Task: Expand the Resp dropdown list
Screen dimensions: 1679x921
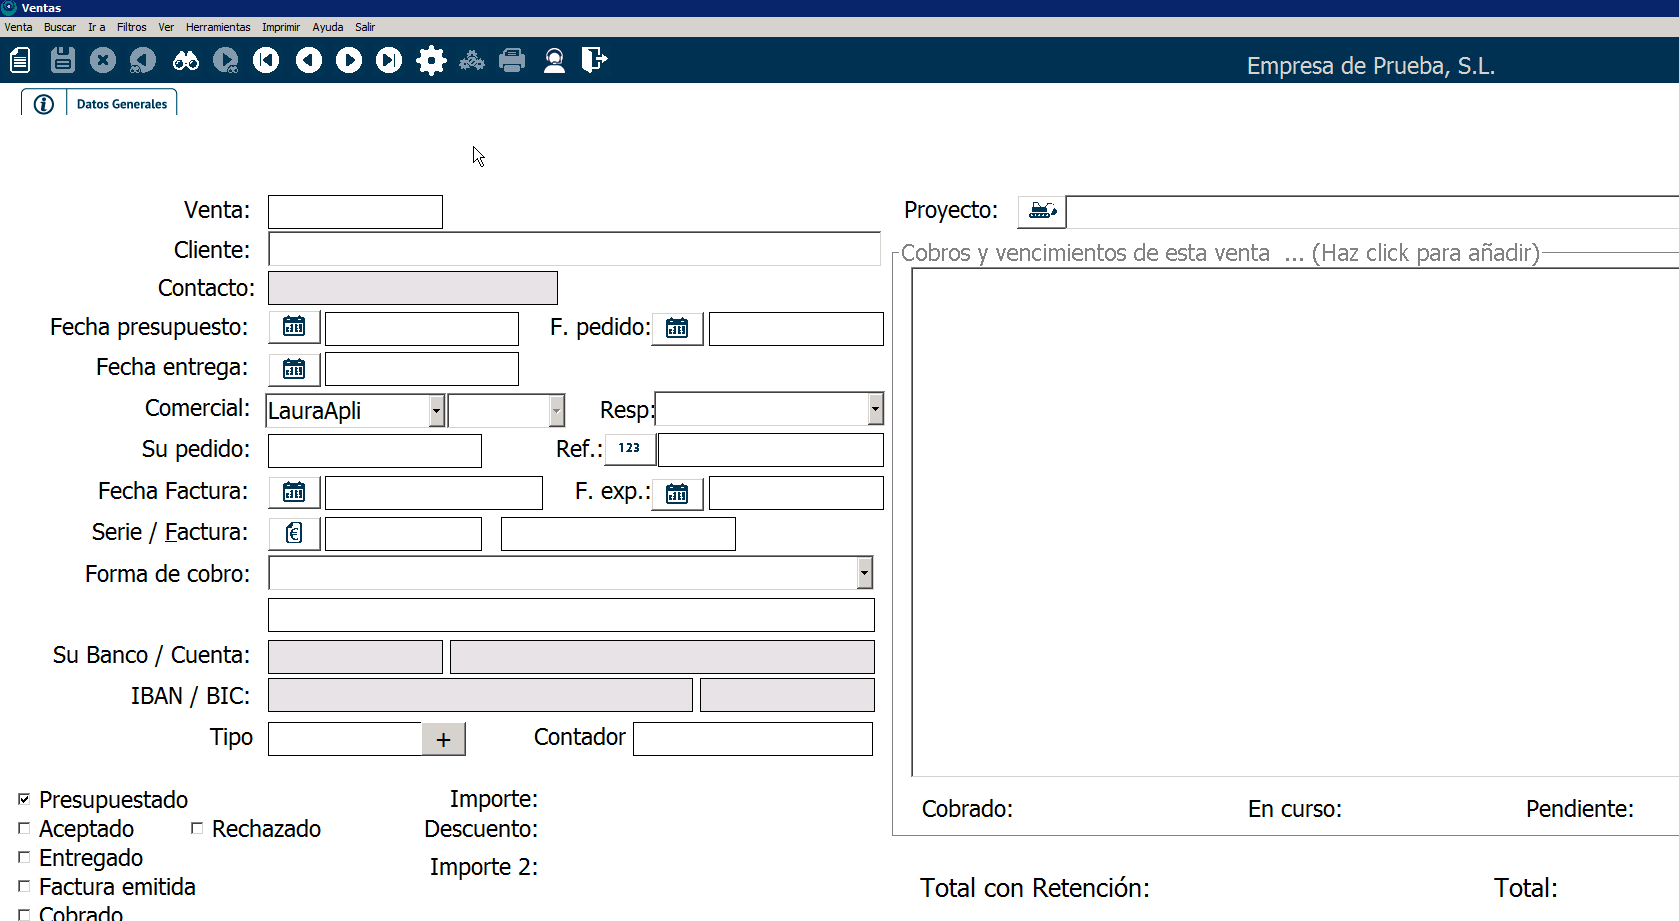Action: tap(875, 409)
